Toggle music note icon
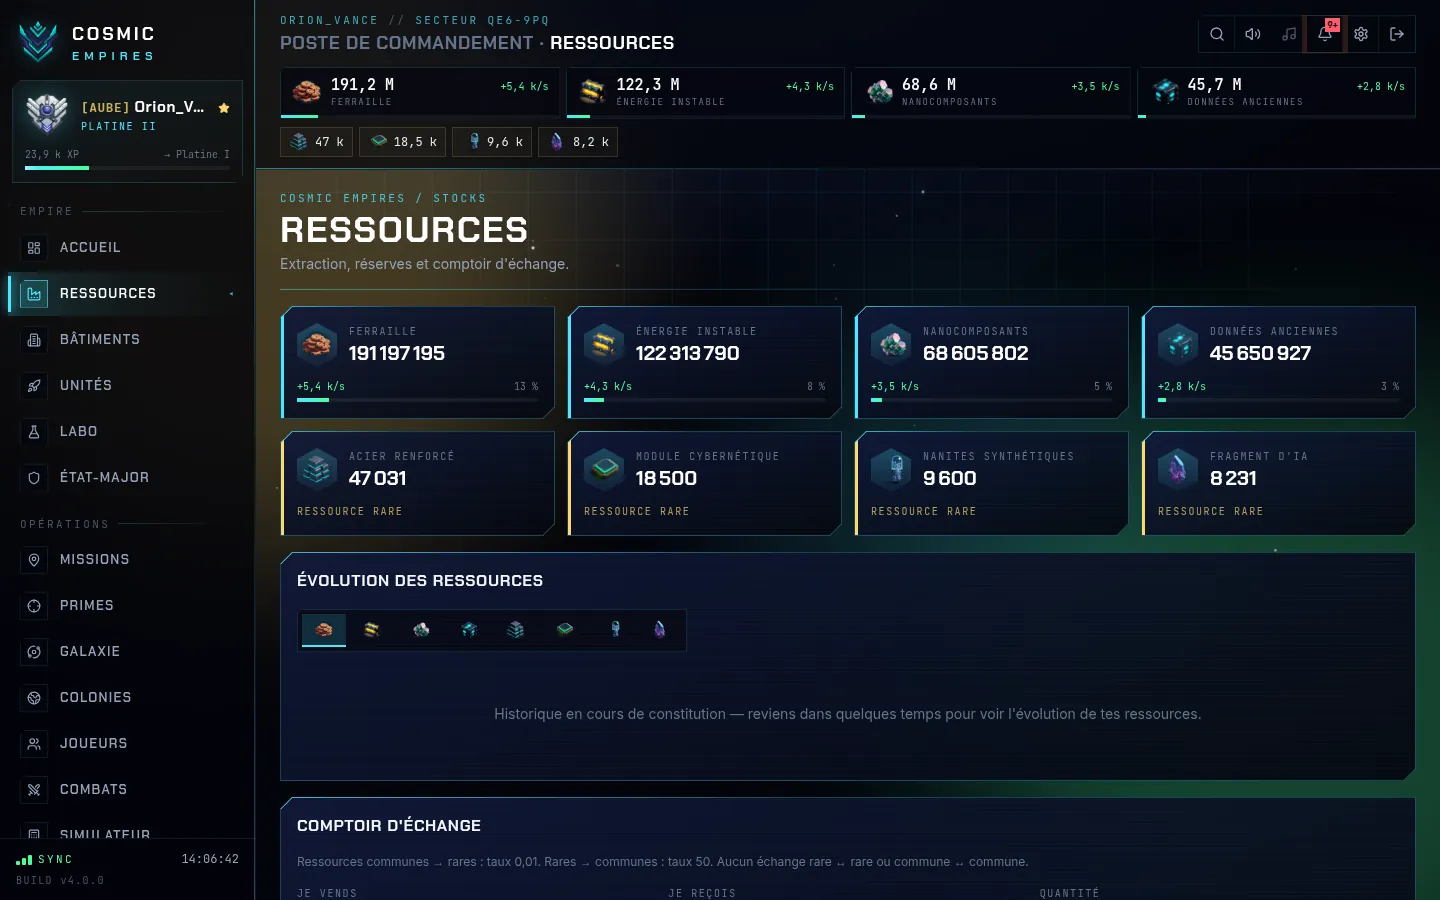1440x900 pixels. (1289, 34)
